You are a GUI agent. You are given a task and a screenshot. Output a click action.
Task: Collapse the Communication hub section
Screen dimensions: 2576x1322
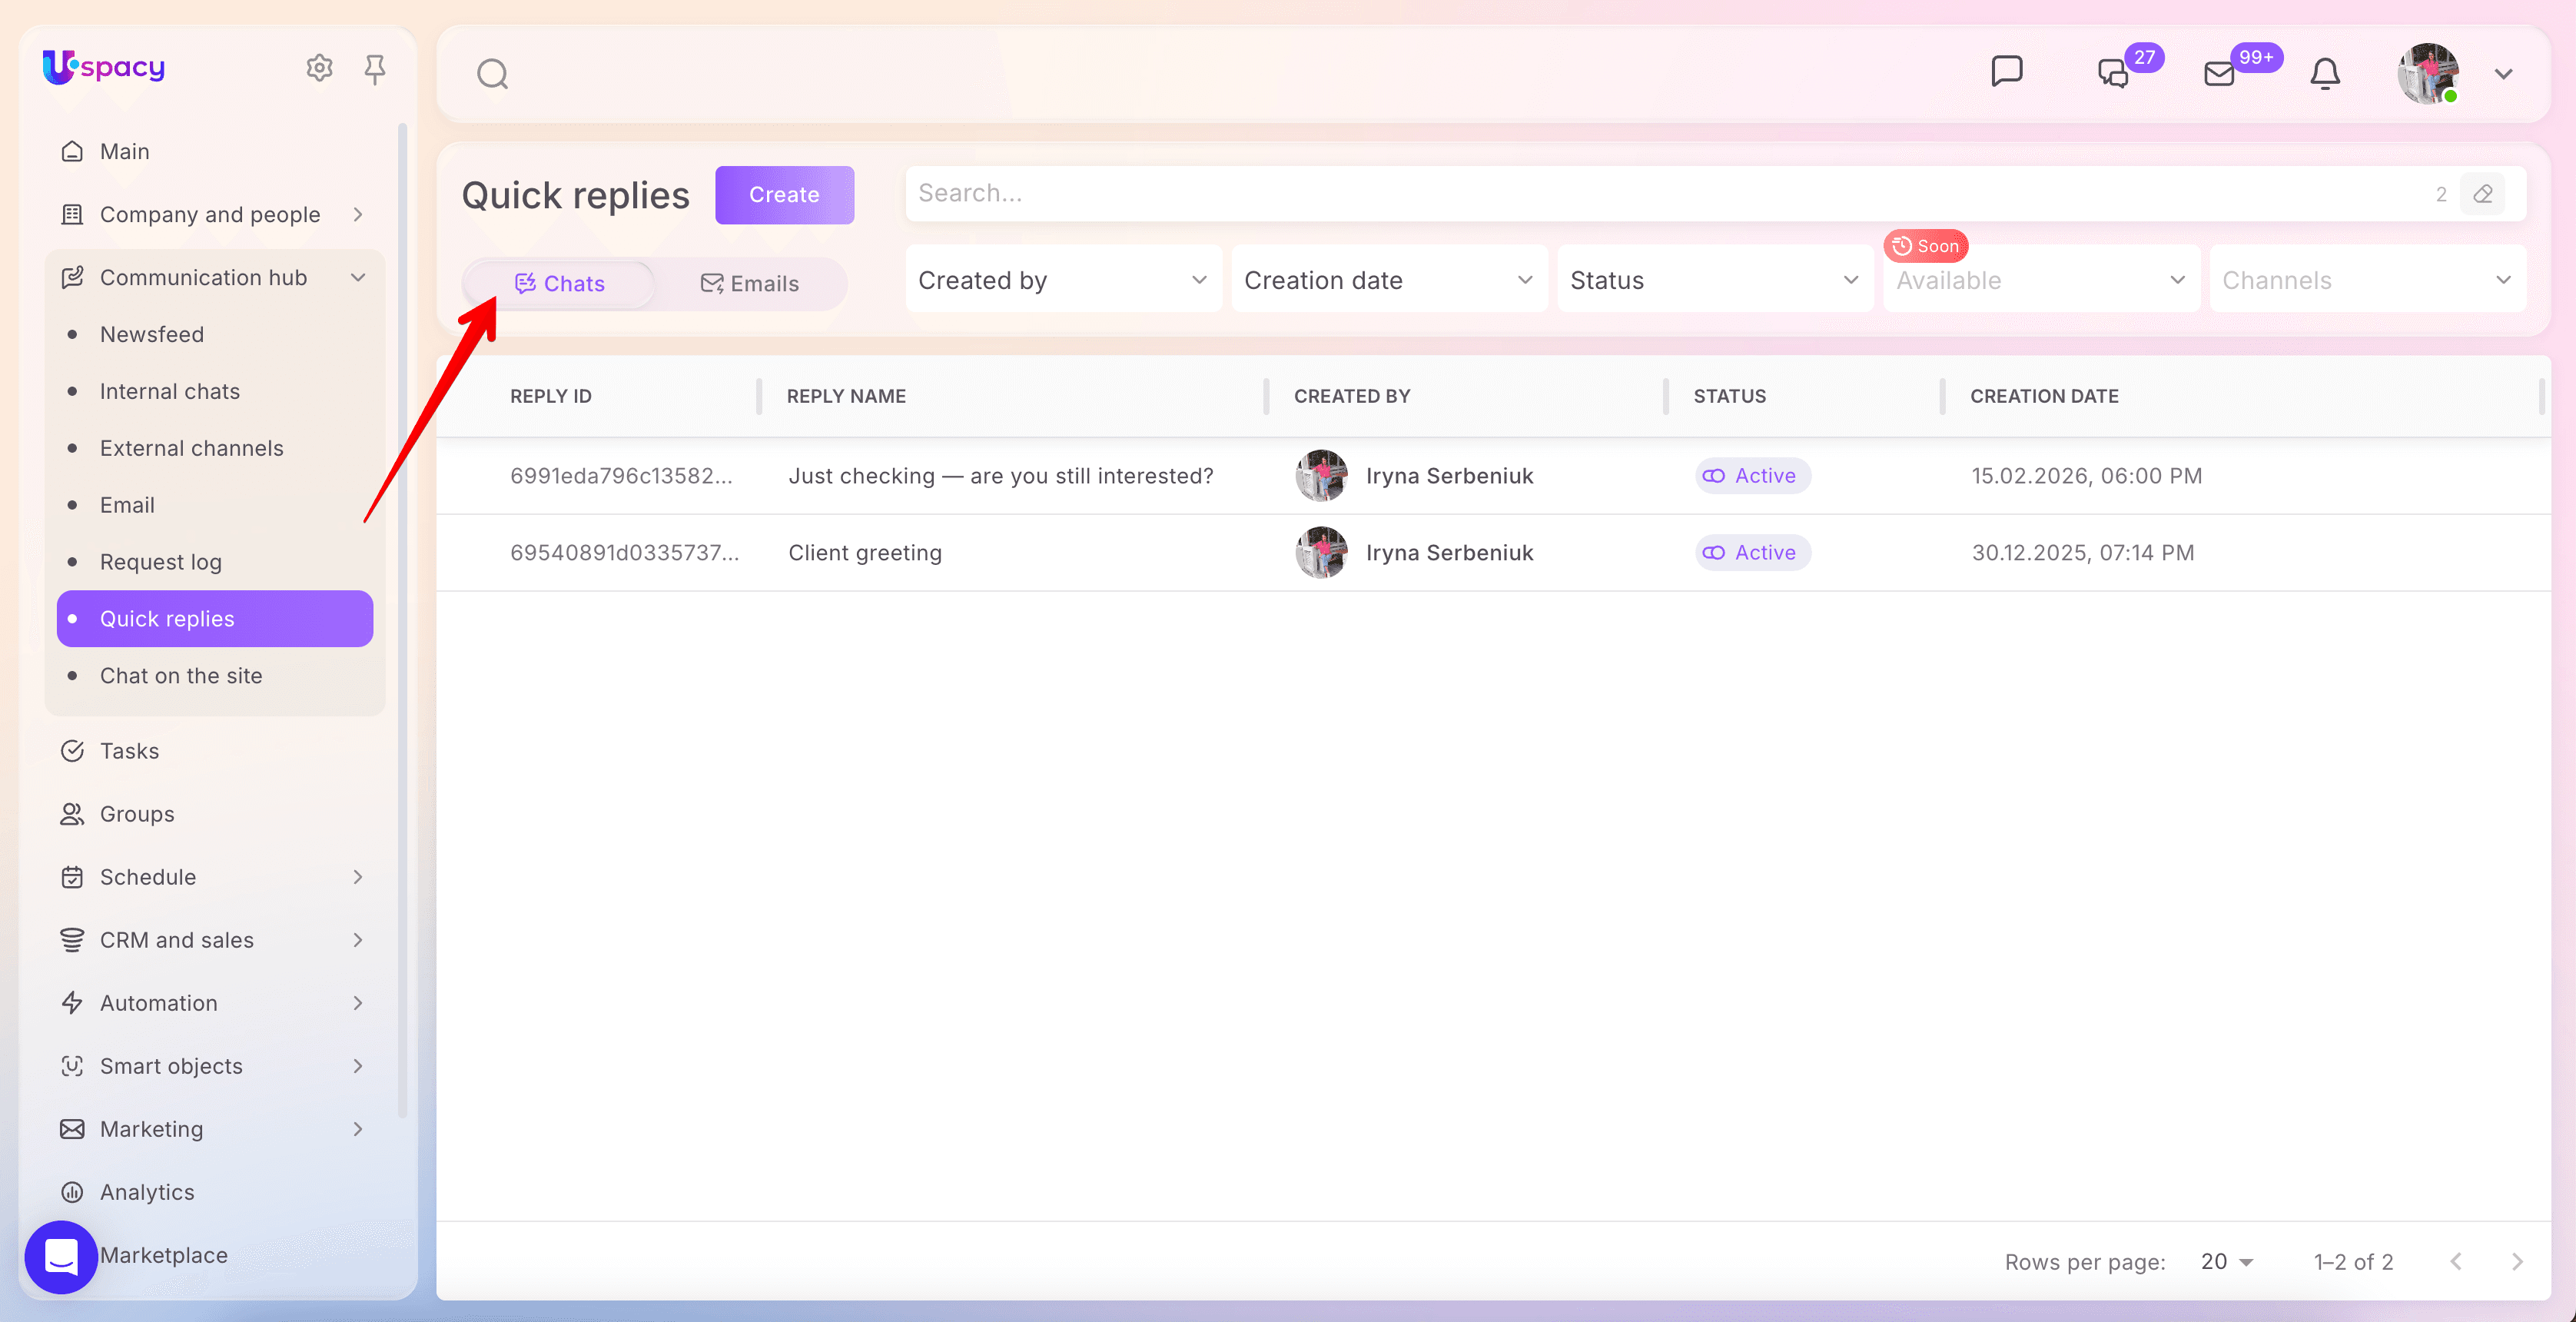[358, 278]
